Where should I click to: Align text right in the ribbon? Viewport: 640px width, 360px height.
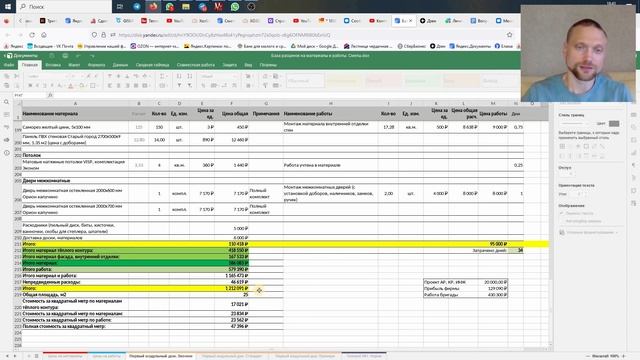point(127,86)
